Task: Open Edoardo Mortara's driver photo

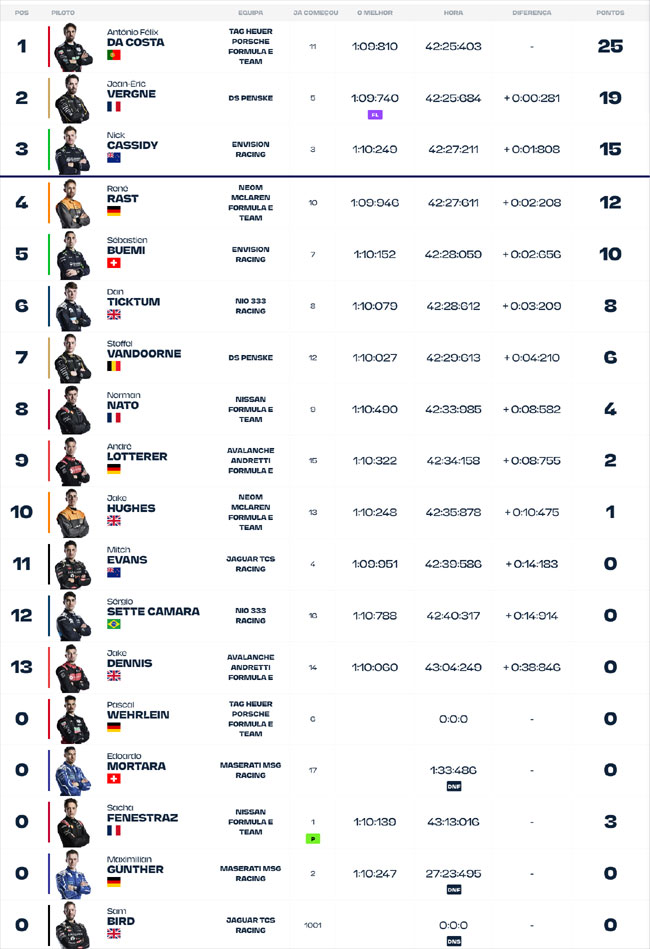Action: [73, 771]
